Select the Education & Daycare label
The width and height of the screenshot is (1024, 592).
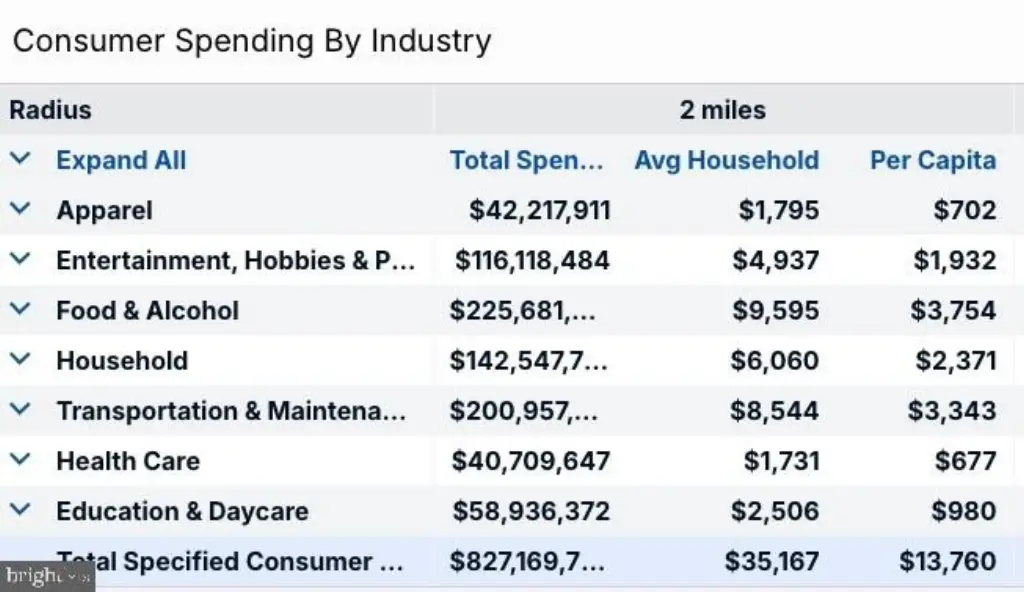point(182,511)
